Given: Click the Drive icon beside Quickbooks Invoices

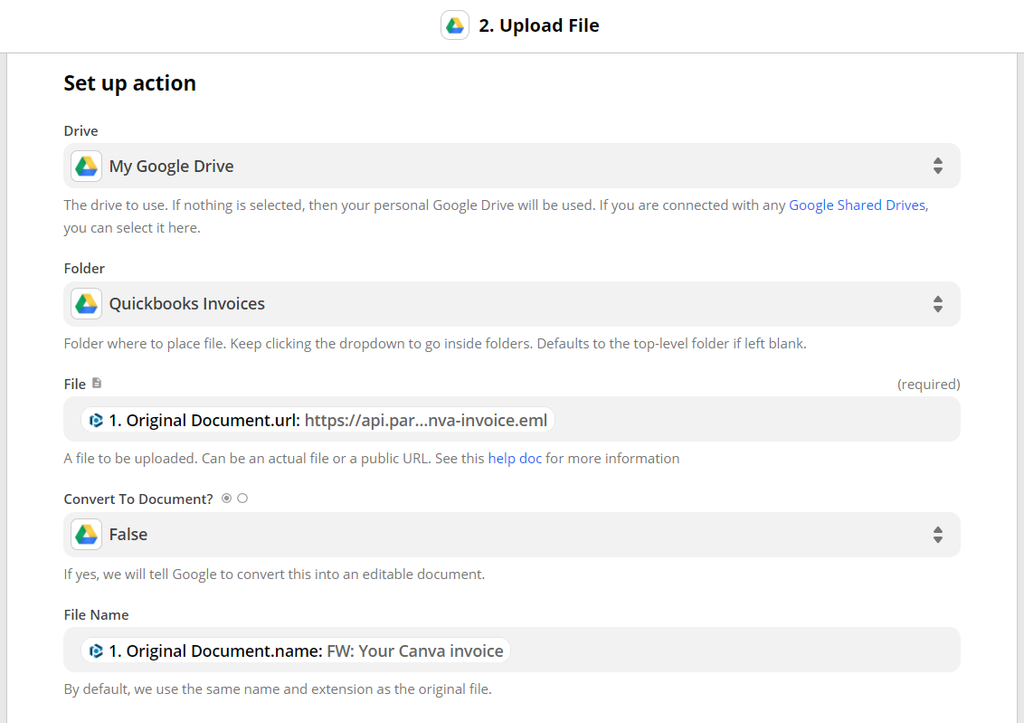Looking at the screenshot, I should pos(87,304).
